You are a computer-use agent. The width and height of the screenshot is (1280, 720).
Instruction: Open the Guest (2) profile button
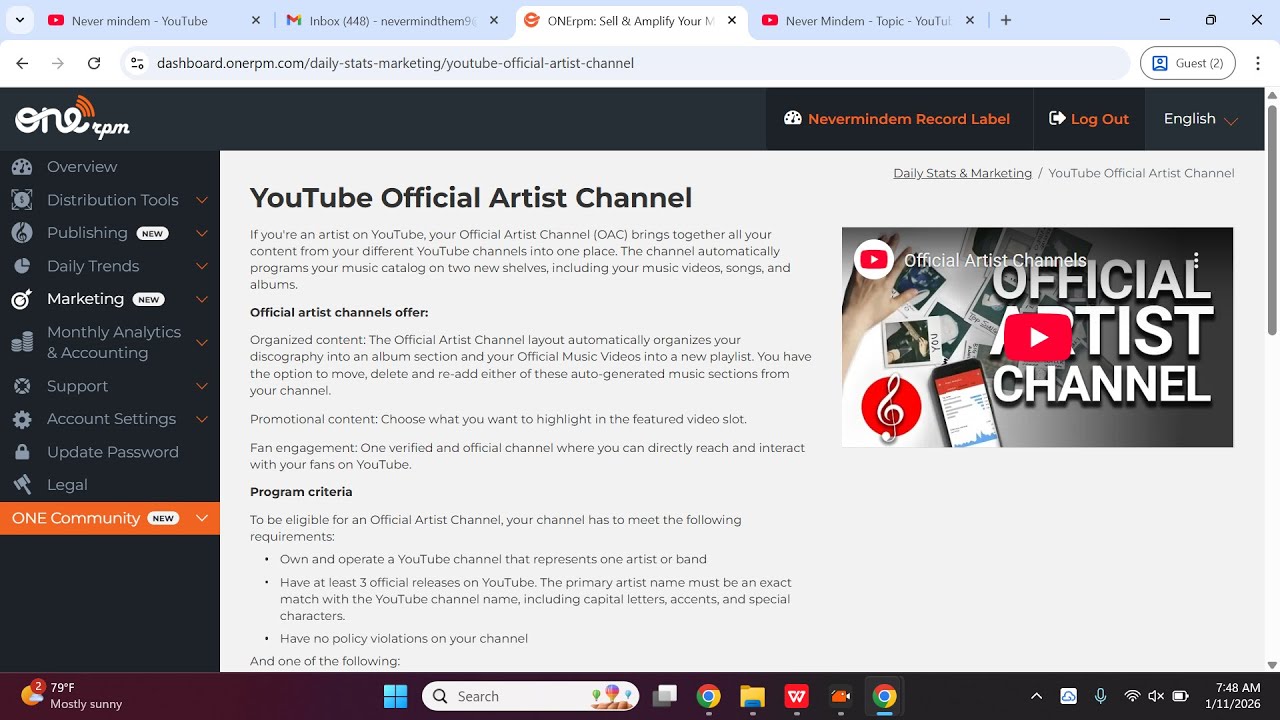point(1188,63)
